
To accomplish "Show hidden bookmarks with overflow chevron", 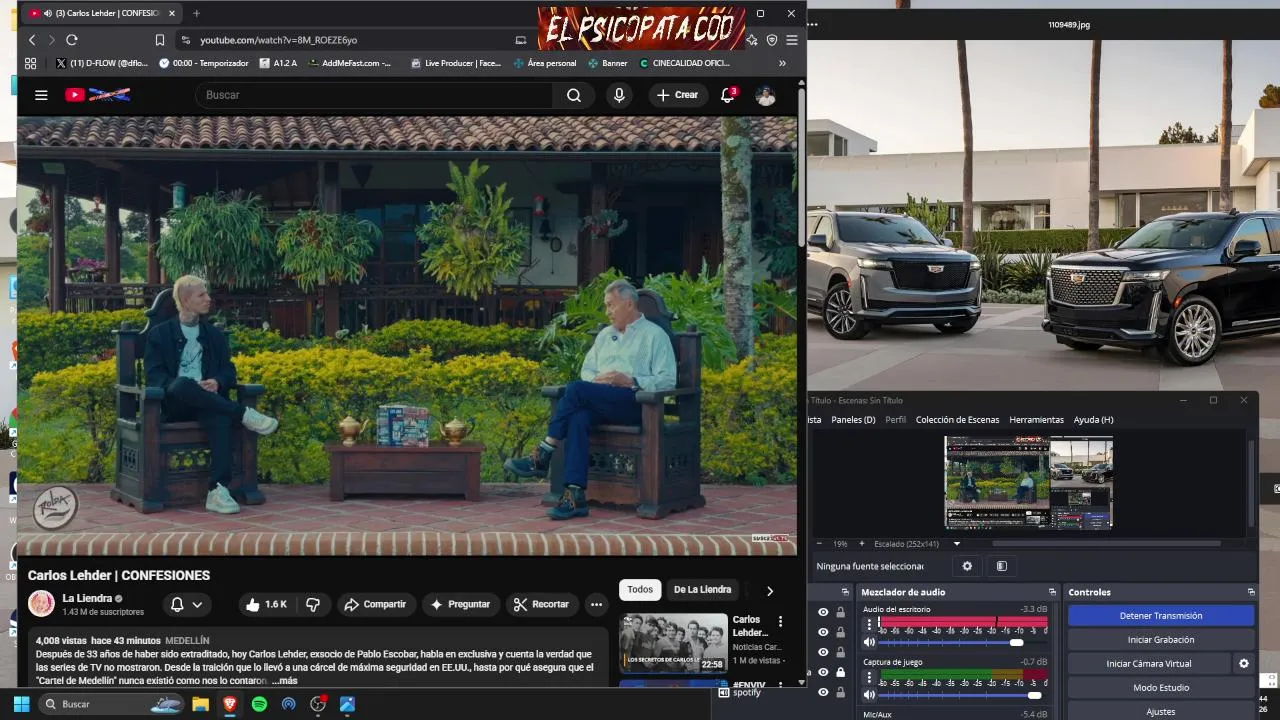I will click(782, 63).
